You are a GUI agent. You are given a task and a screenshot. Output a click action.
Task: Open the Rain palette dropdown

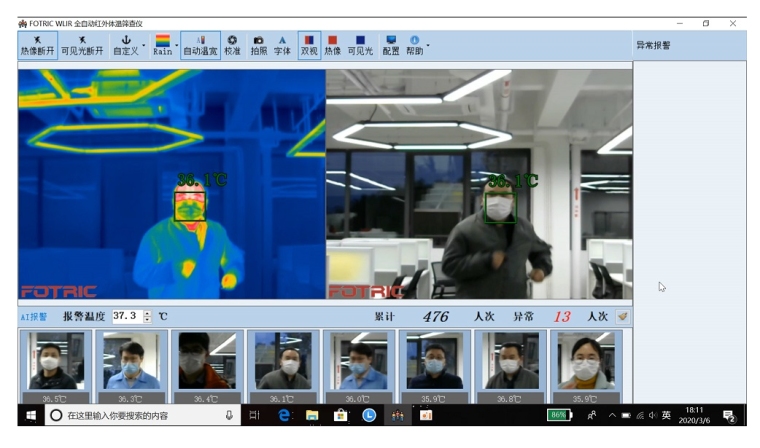click(177, 45)
